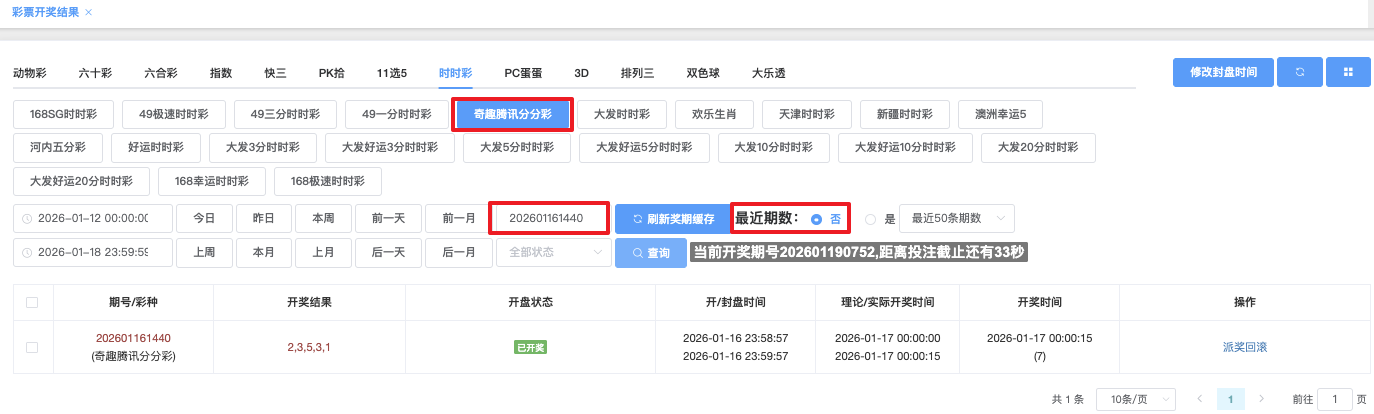
Task: Check the select-all checkbox in table header
Action: [32, 302]
